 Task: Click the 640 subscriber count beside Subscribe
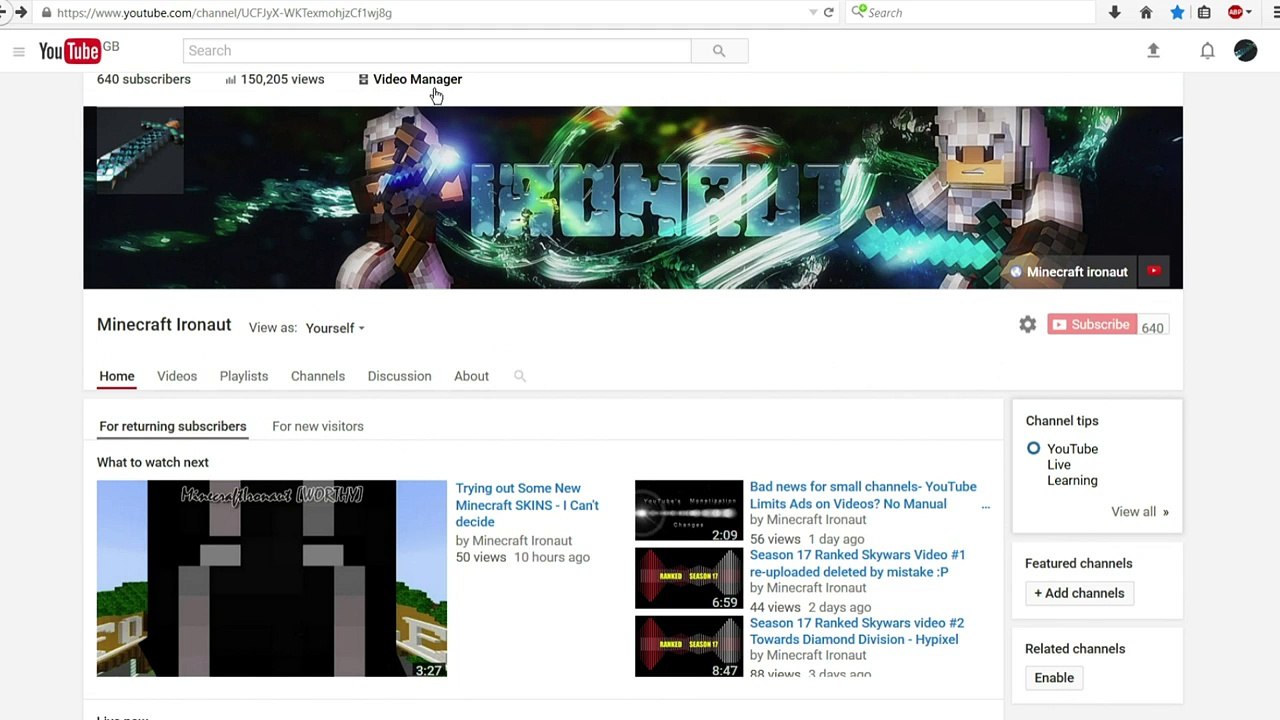(x=1152, y=327)
